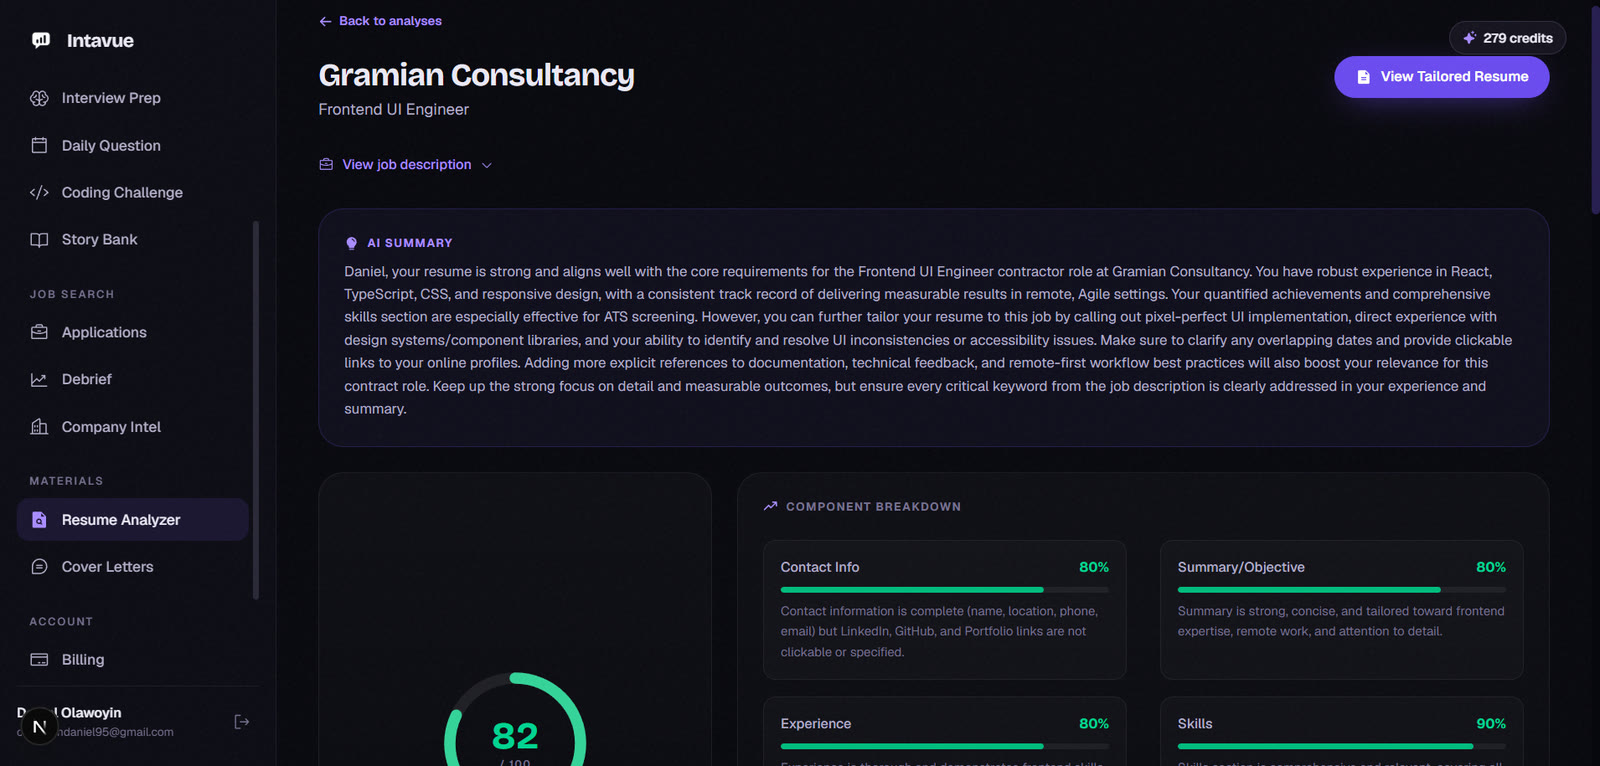
Task: Navigate to Story Bank
Action: (x=132, y=239)
